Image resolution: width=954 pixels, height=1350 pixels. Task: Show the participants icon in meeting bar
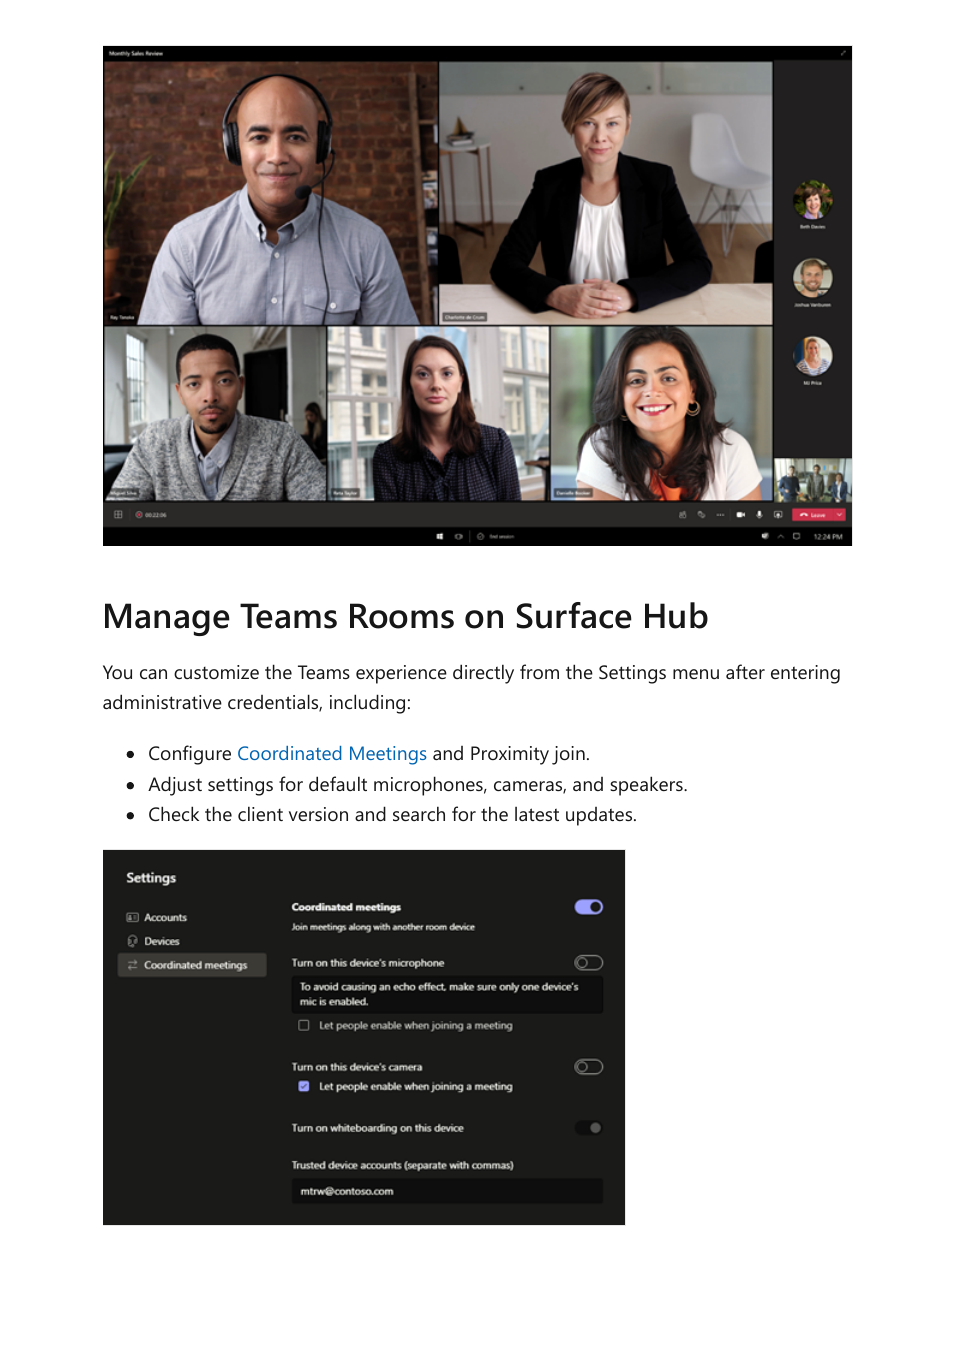pyautogui.click(x=683, y=515)
